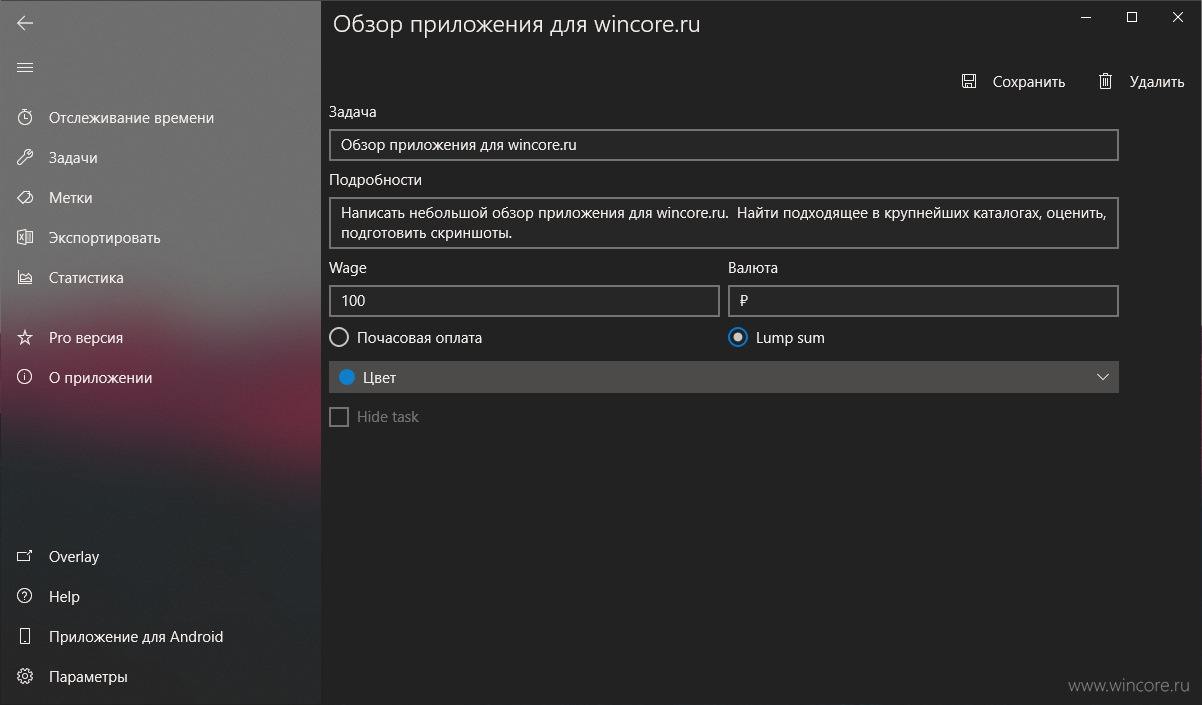1202x705 pixels.
Task: Click the Excel export icon
Action: pos(26,237)
